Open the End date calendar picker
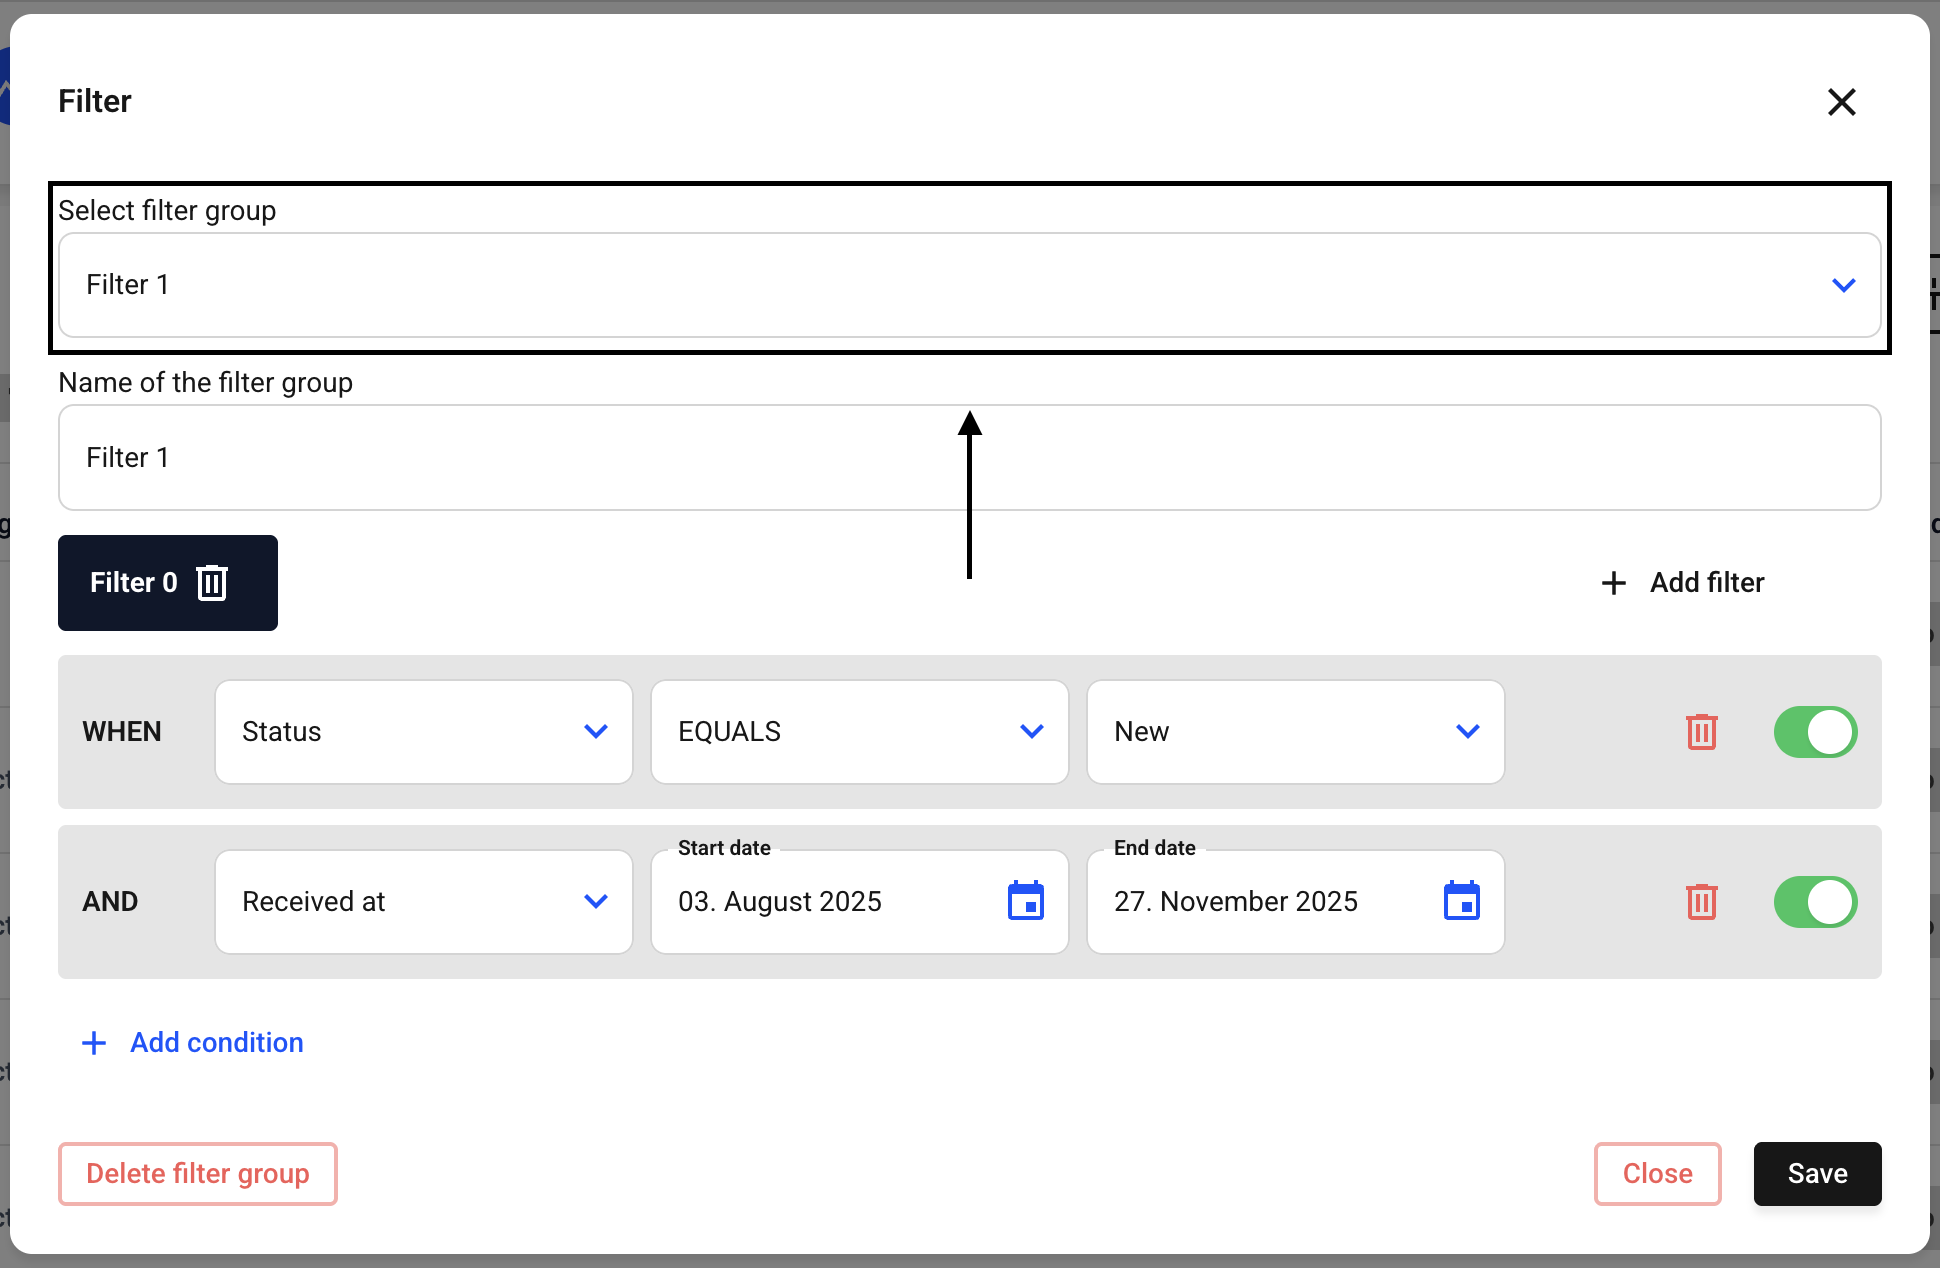Image resolution: width=1940 pixels, height=1268 pixels. (1461, 901)
